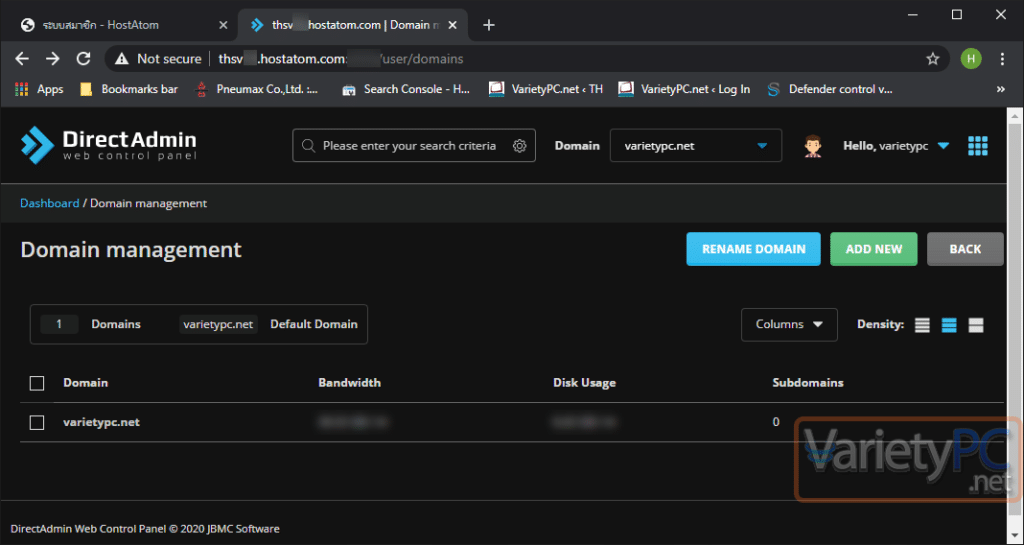Show more bookmarks chevron
The height and width of the screenshot is (545, 1024).
(1000, 89)
